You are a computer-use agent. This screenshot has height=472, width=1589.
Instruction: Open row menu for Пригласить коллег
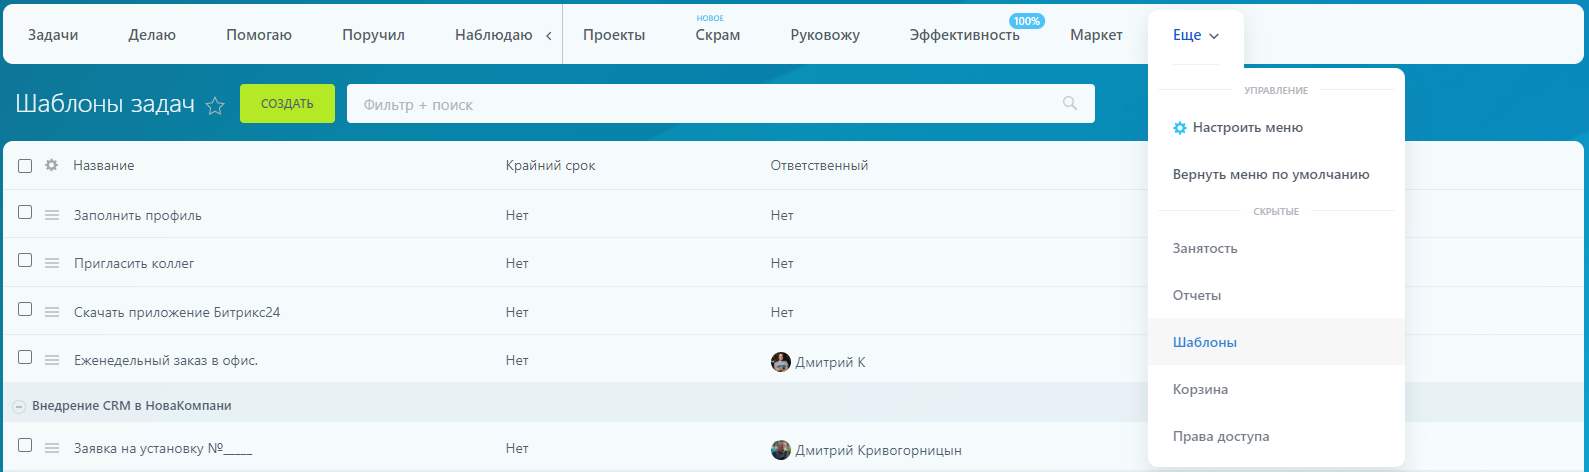[52, 263]
